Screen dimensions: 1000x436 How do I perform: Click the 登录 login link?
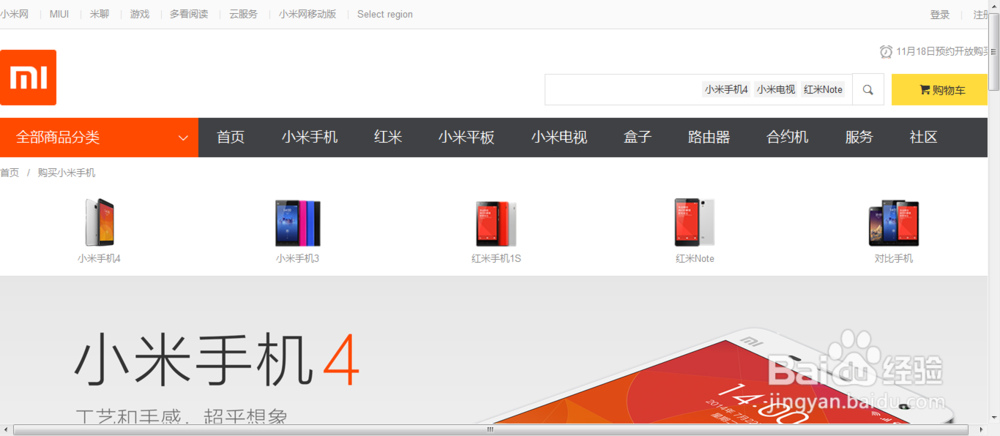940,15
